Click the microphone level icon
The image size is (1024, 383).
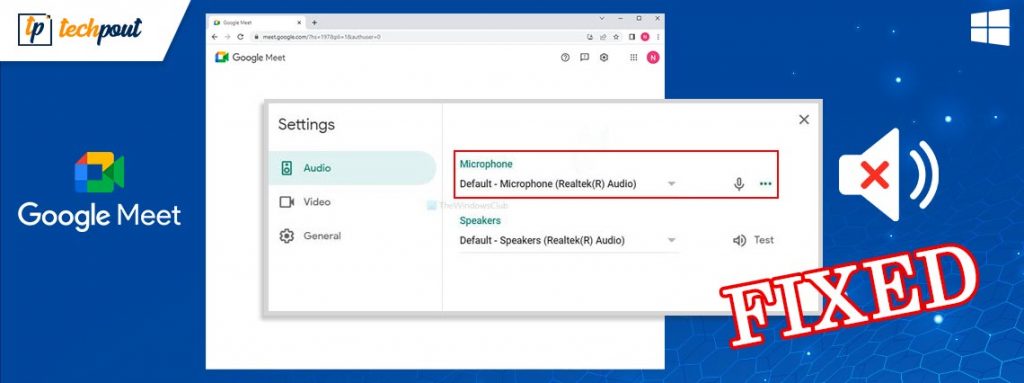[739, 184]
